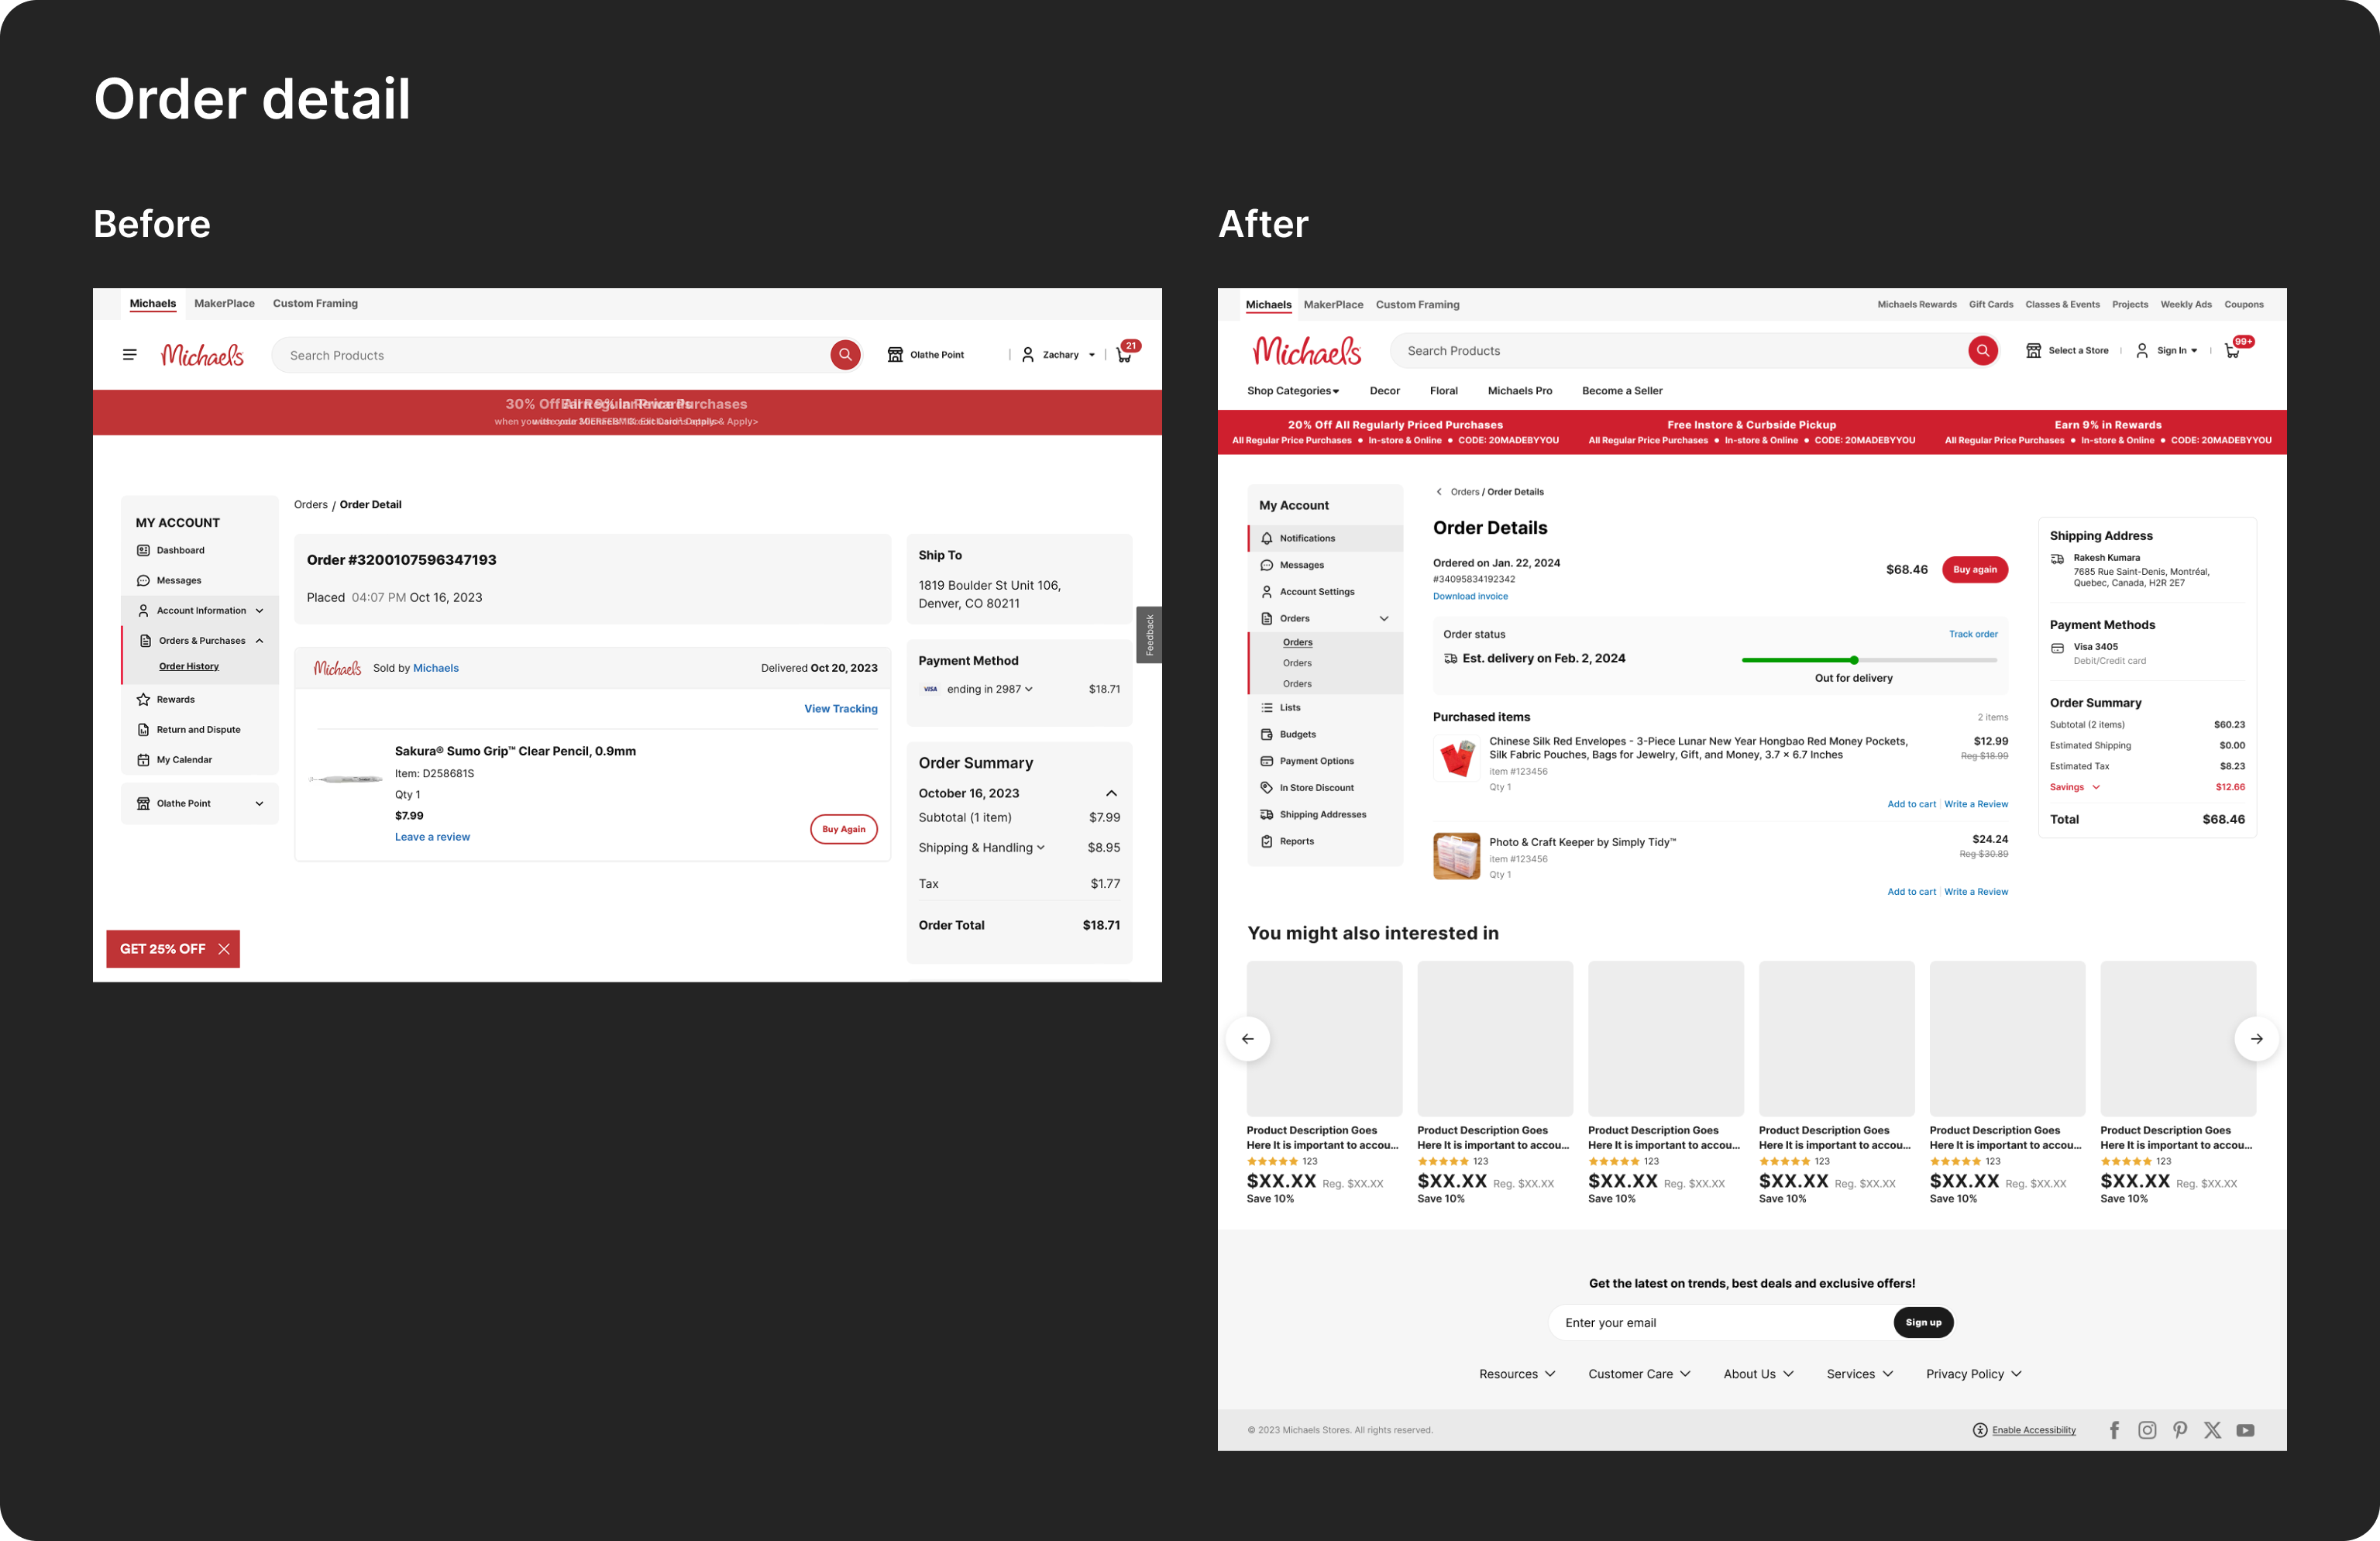Expand Orders section in After sidebar
2380x1541 pixels.
[x=1384, y=618]
